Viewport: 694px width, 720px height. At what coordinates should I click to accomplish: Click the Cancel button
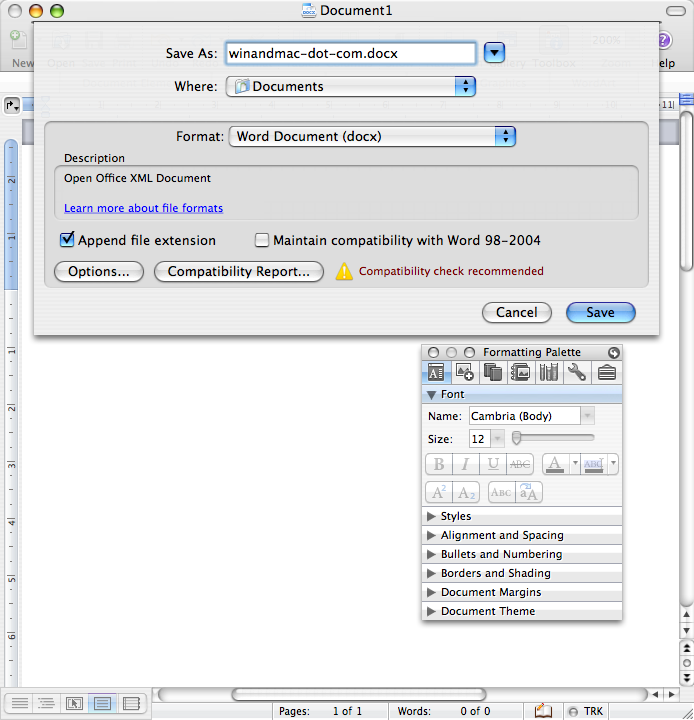coord(517,313)
